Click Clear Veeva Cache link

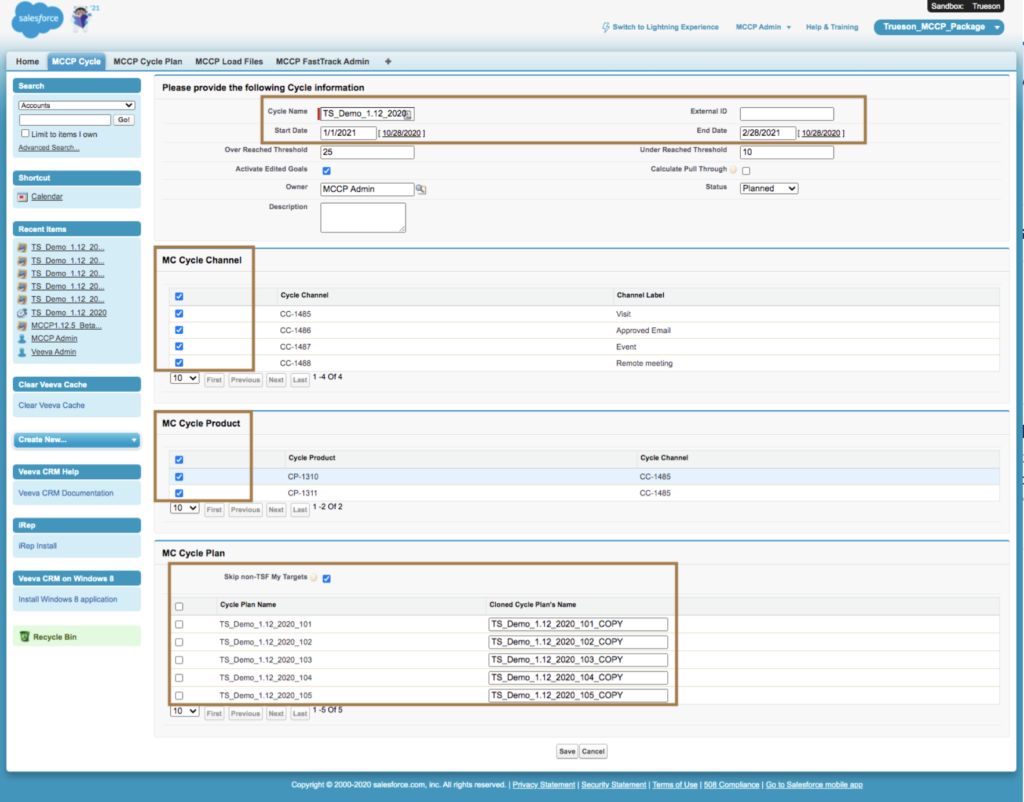52,406
